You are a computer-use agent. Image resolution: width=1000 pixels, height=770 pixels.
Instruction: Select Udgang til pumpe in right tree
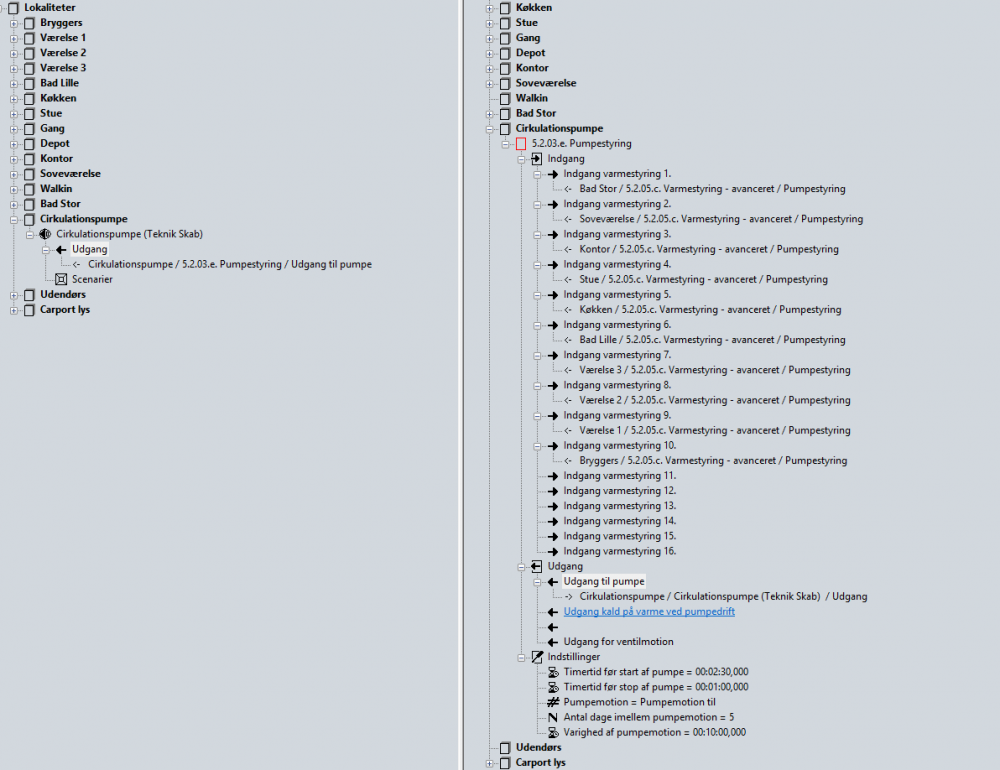point(603,581)
